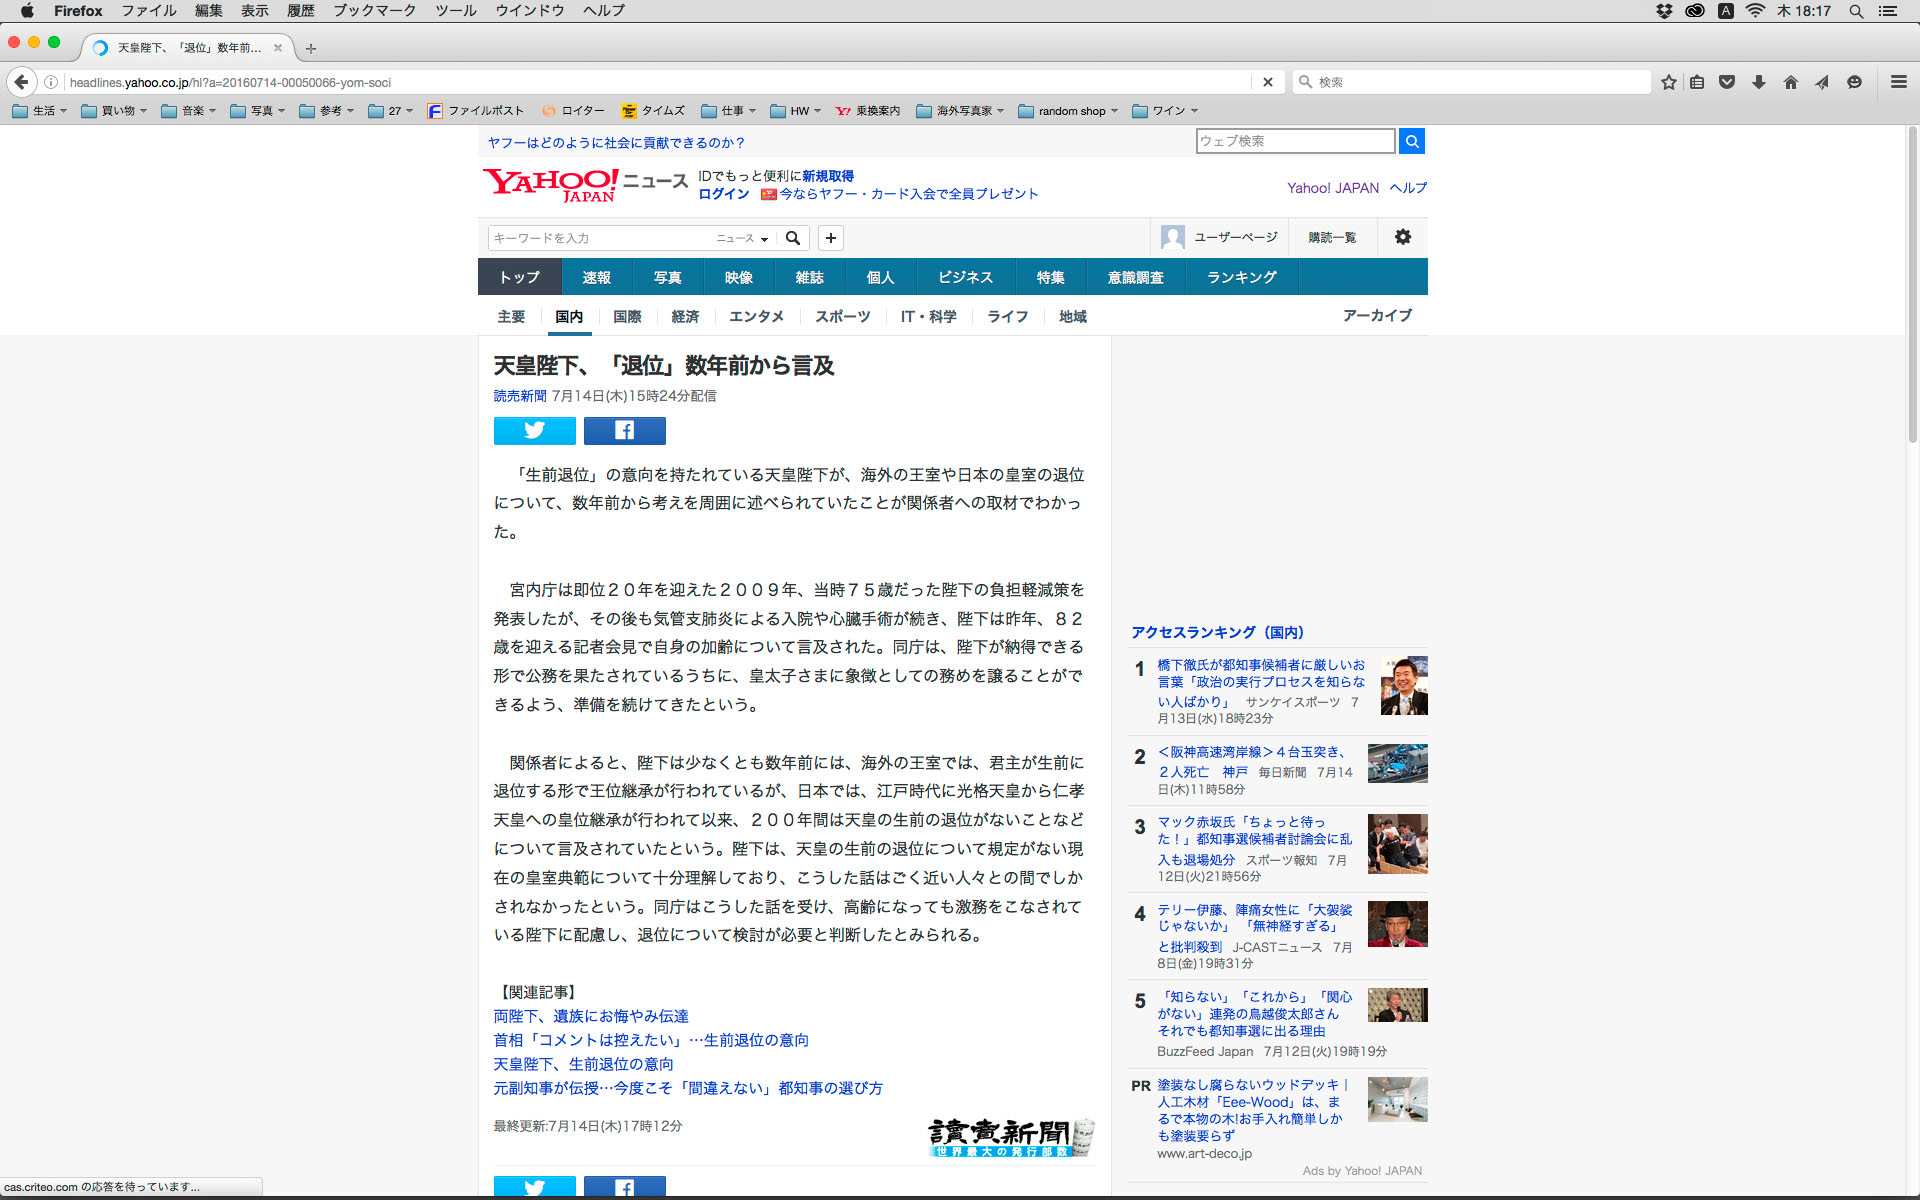Open the ブックマーク menu in menu bar
This screenshot has width=1920, height=1200.
coord(374,10)
